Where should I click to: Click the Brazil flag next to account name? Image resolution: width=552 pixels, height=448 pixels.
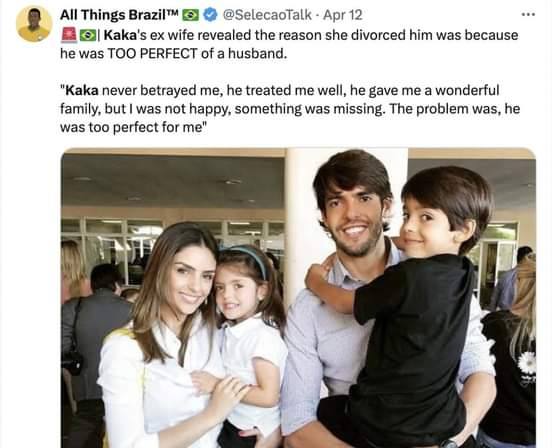point(190,15)
